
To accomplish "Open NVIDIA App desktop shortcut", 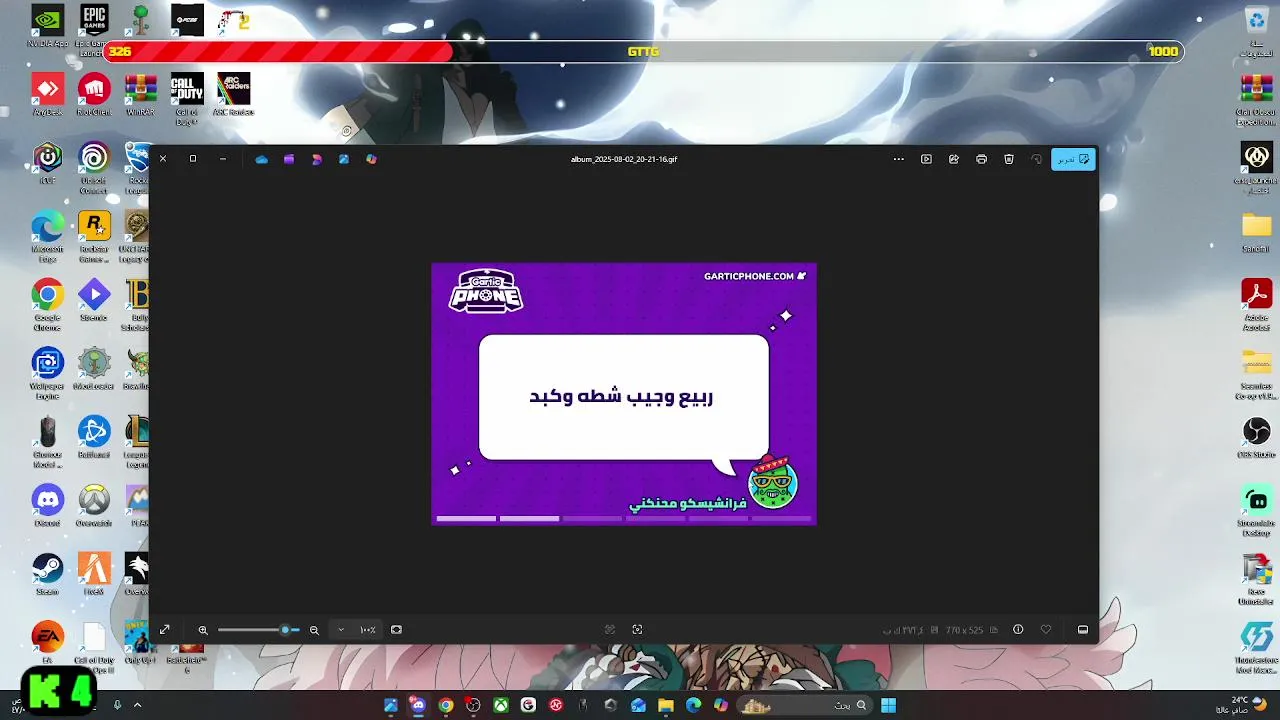I will pyautogui.click(x=47, y=25).
